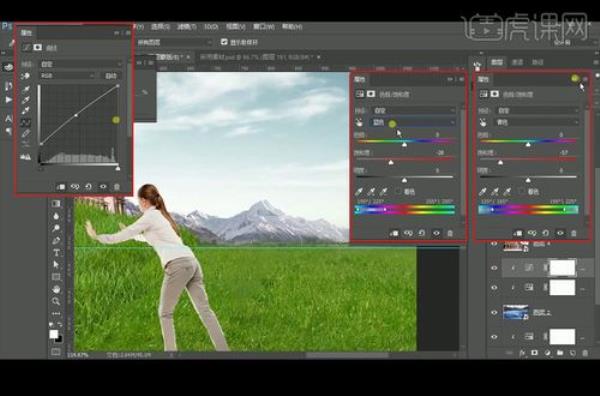Toggle visibility eye in Cyans Hue/Saturation panel
The image size is (600, 396).
coord(560,233)
